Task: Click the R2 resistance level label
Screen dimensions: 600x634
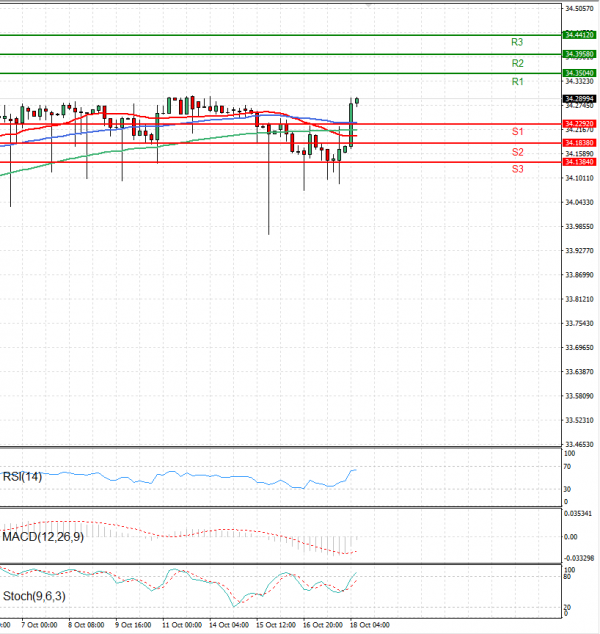Action: pyautogui.click(x=517, y=63)
